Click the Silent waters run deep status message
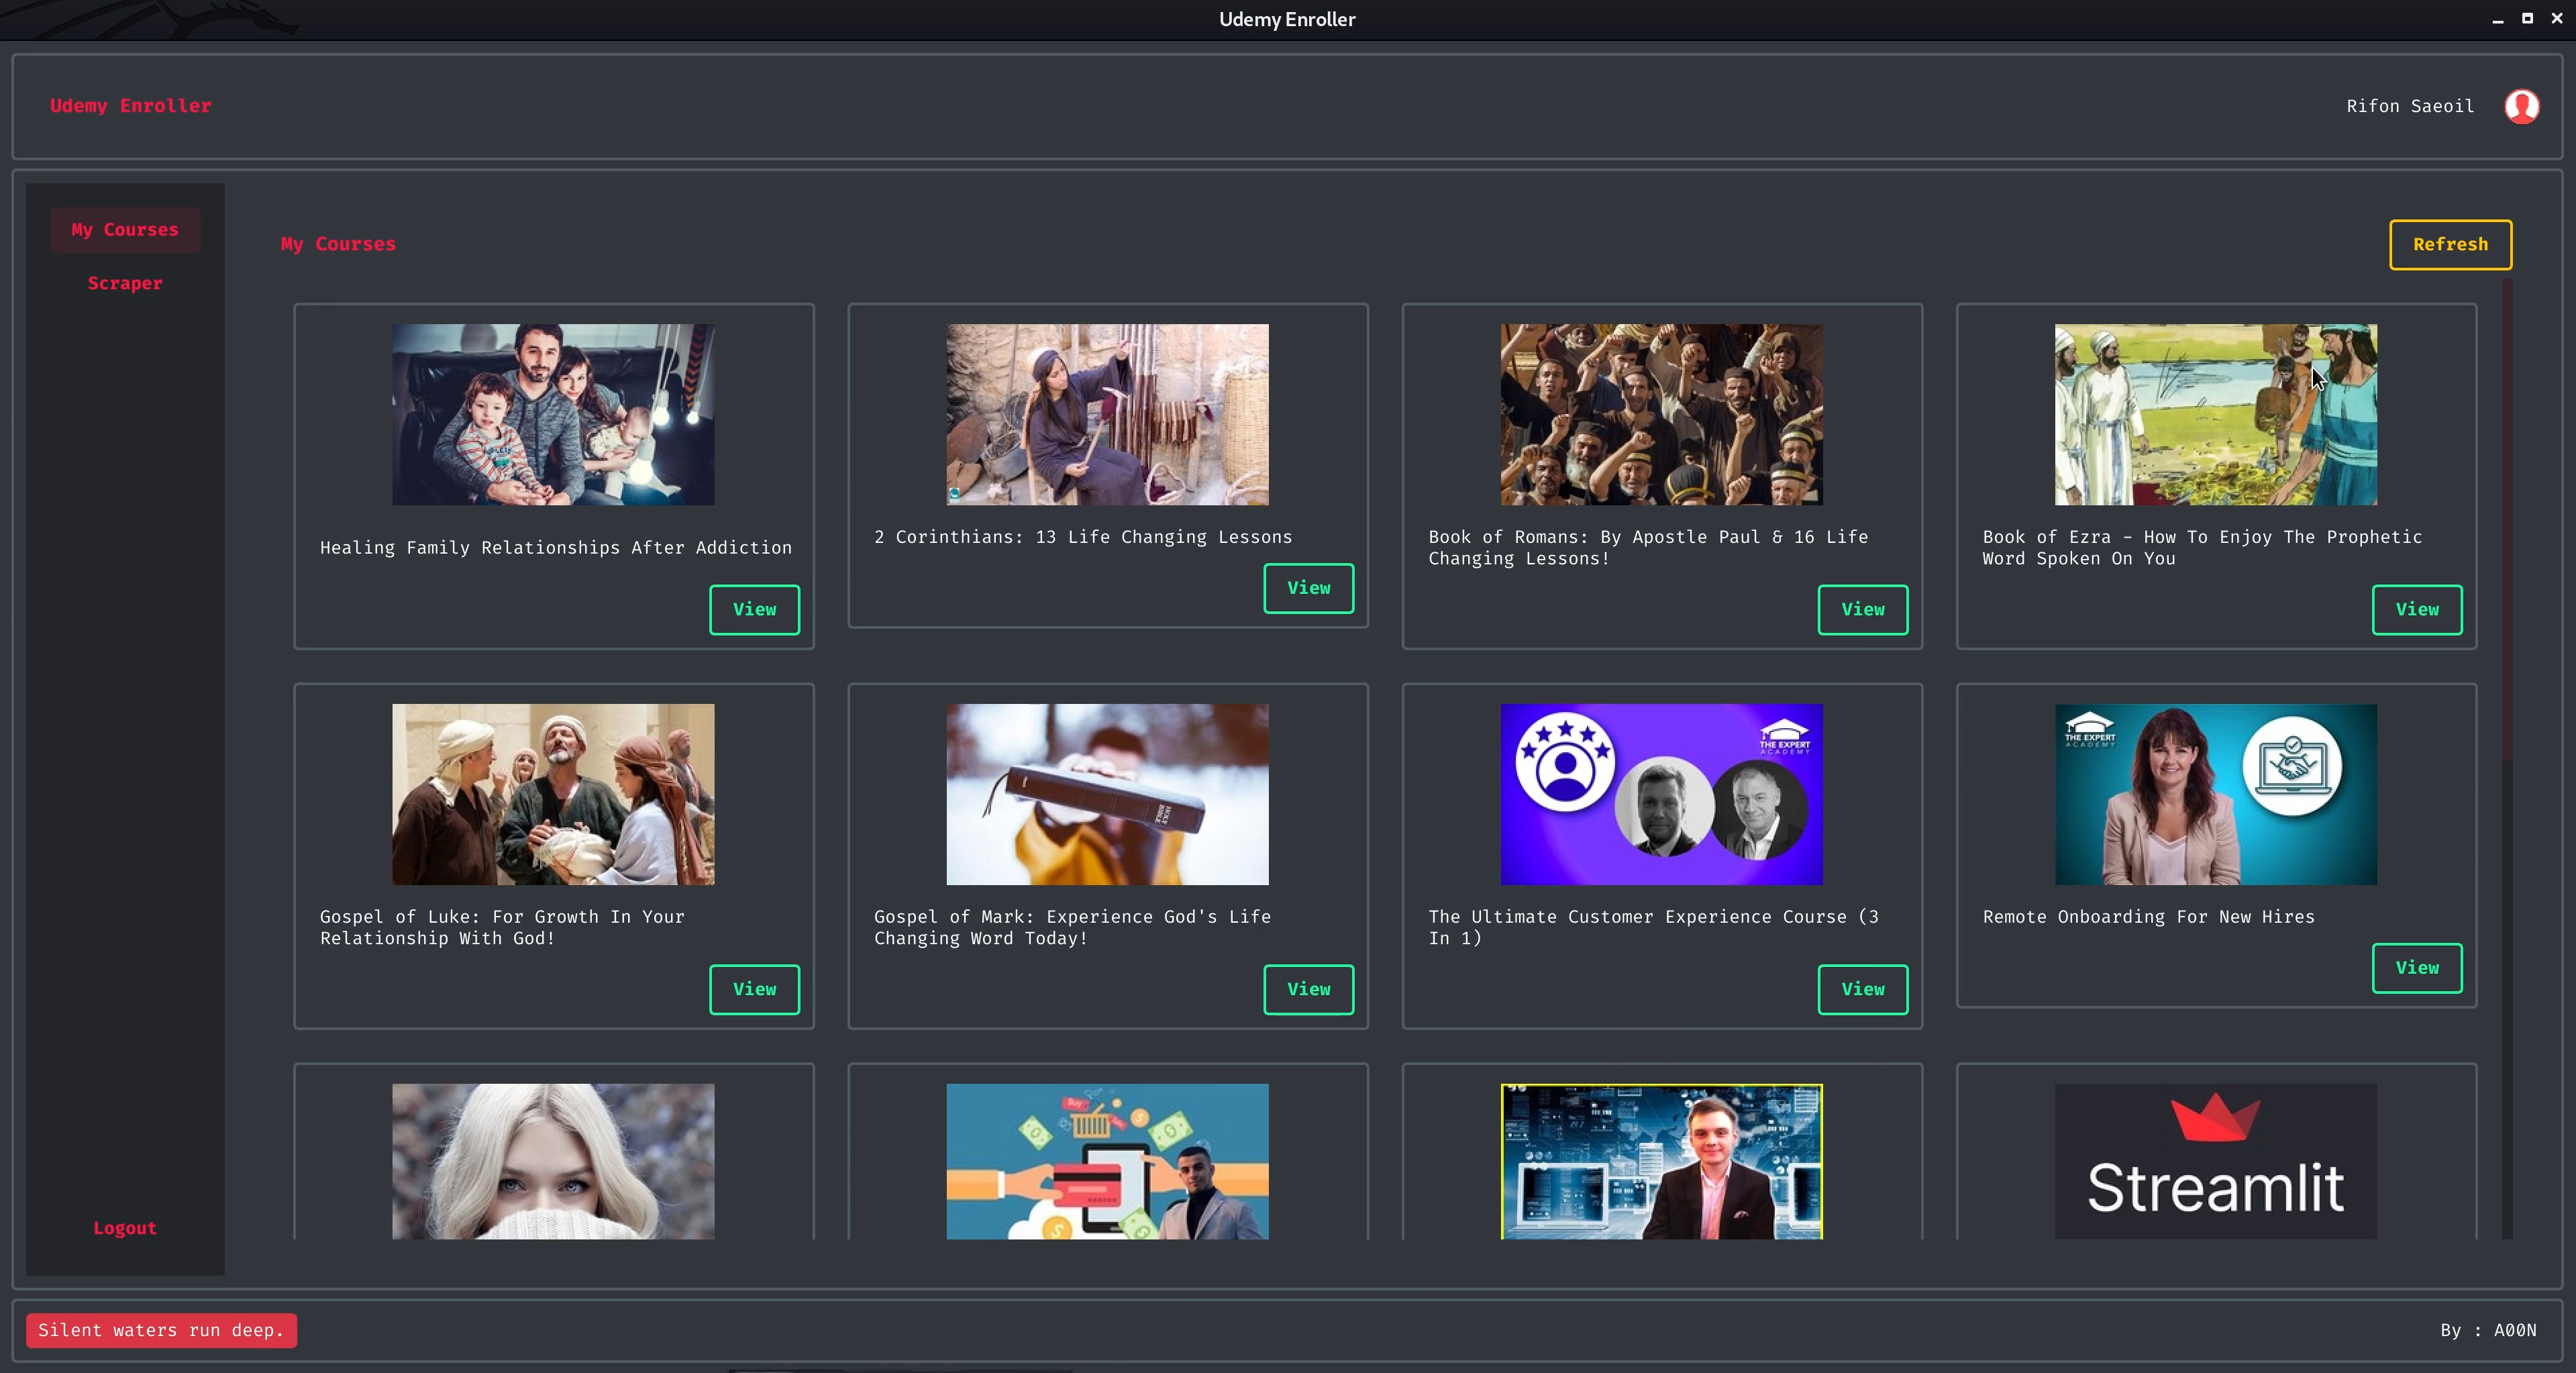 click(x=161, y=1330)
